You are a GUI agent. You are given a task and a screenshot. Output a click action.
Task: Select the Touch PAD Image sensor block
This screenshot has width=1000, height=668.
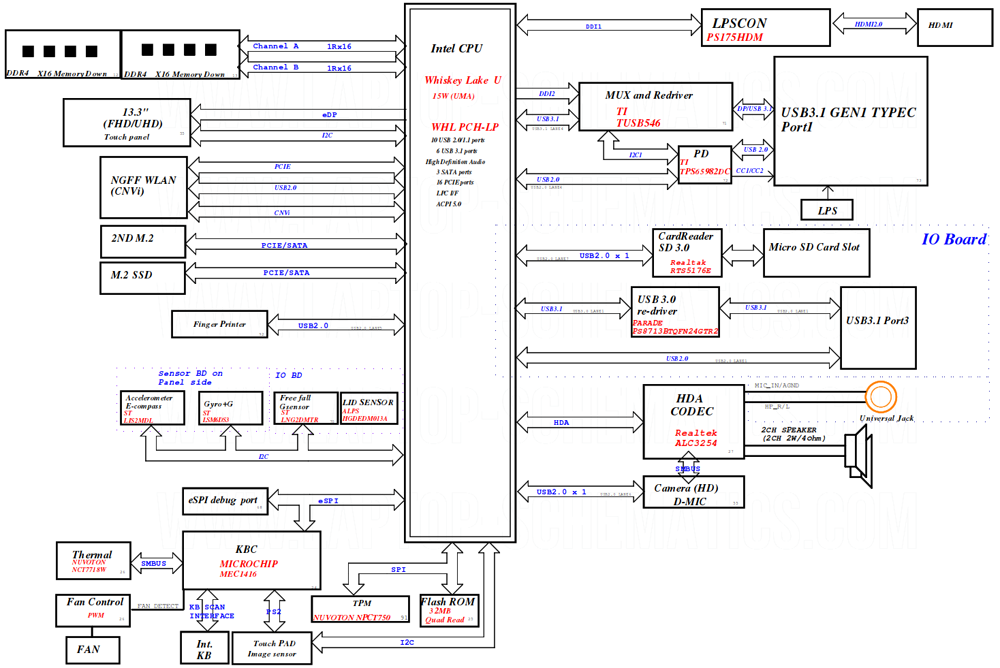click(x=272, y=649)
